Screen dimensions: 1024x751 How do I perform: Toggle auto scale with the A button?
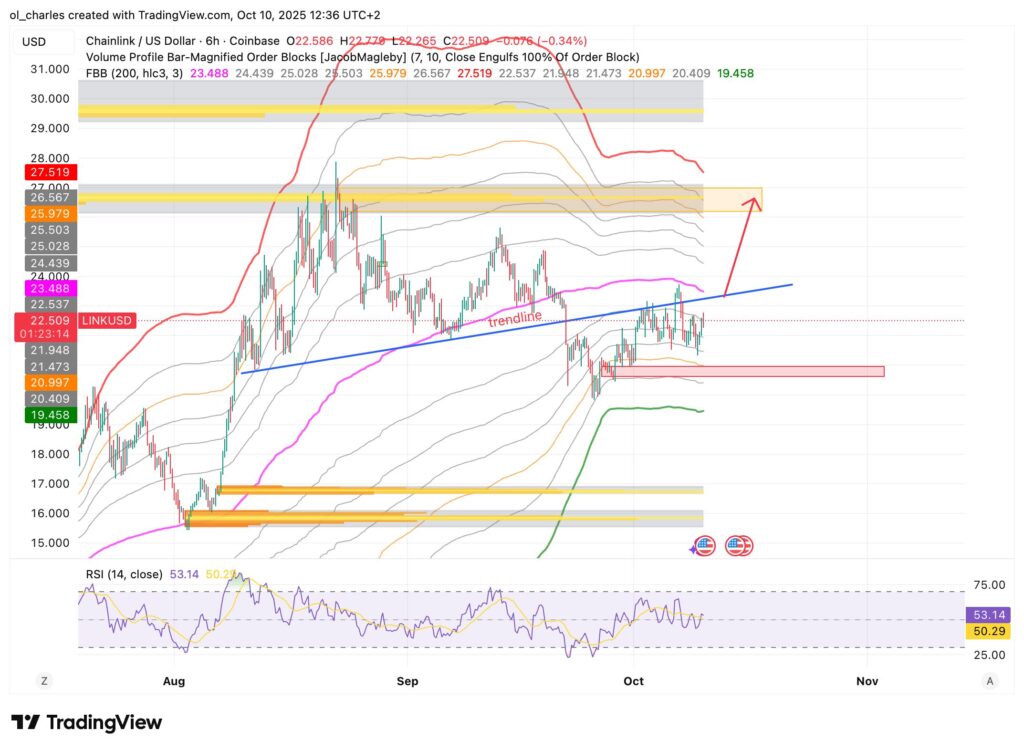(989, 680)
